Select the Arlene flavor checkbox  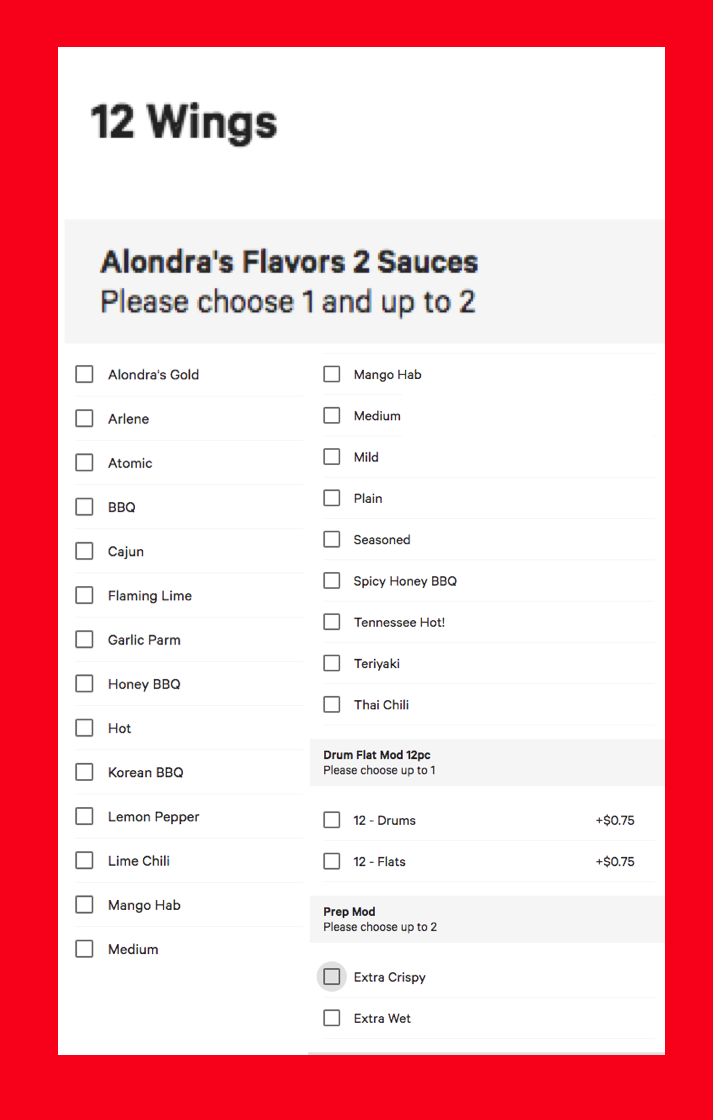85,418
